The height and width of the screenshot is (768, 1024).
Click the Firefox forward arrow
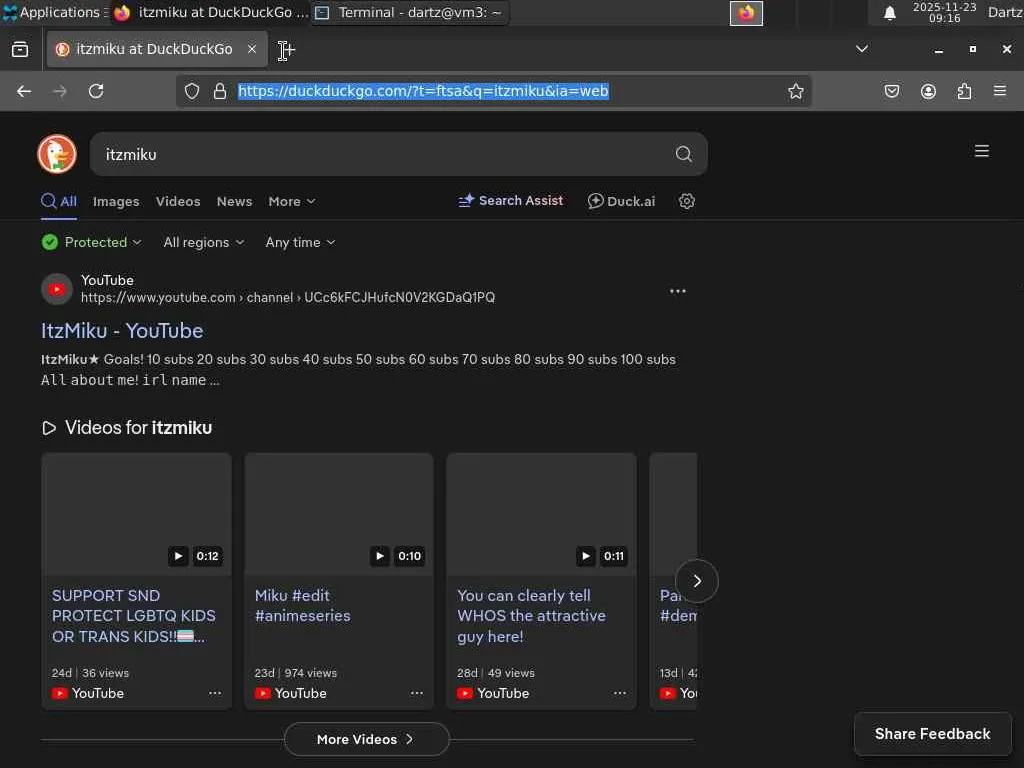[x=59, y=91]
